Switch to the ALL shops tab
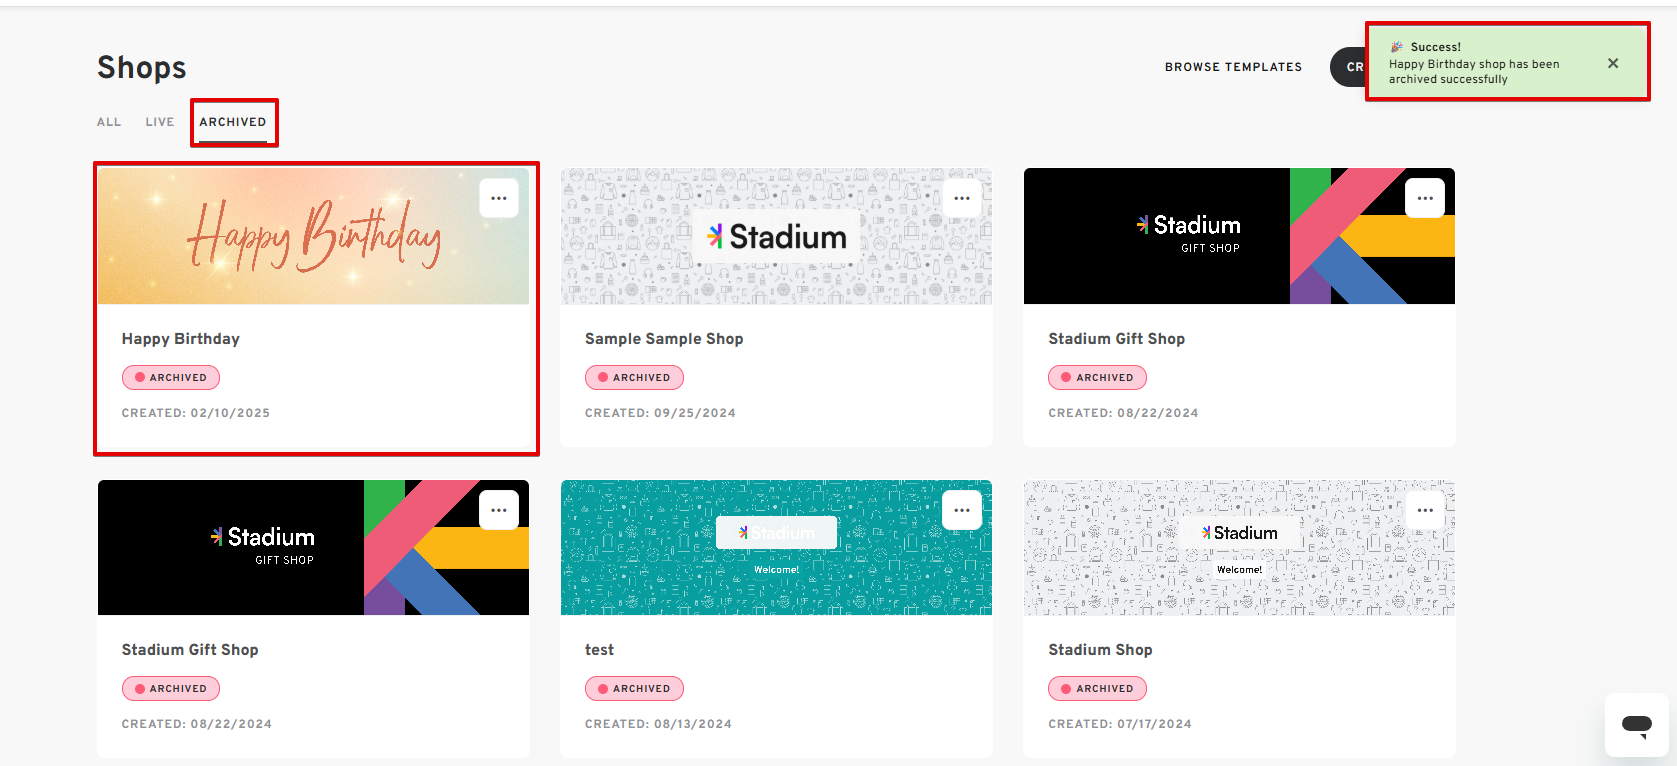Screen dimensions: 1677x766 click(x=109, y=122)
